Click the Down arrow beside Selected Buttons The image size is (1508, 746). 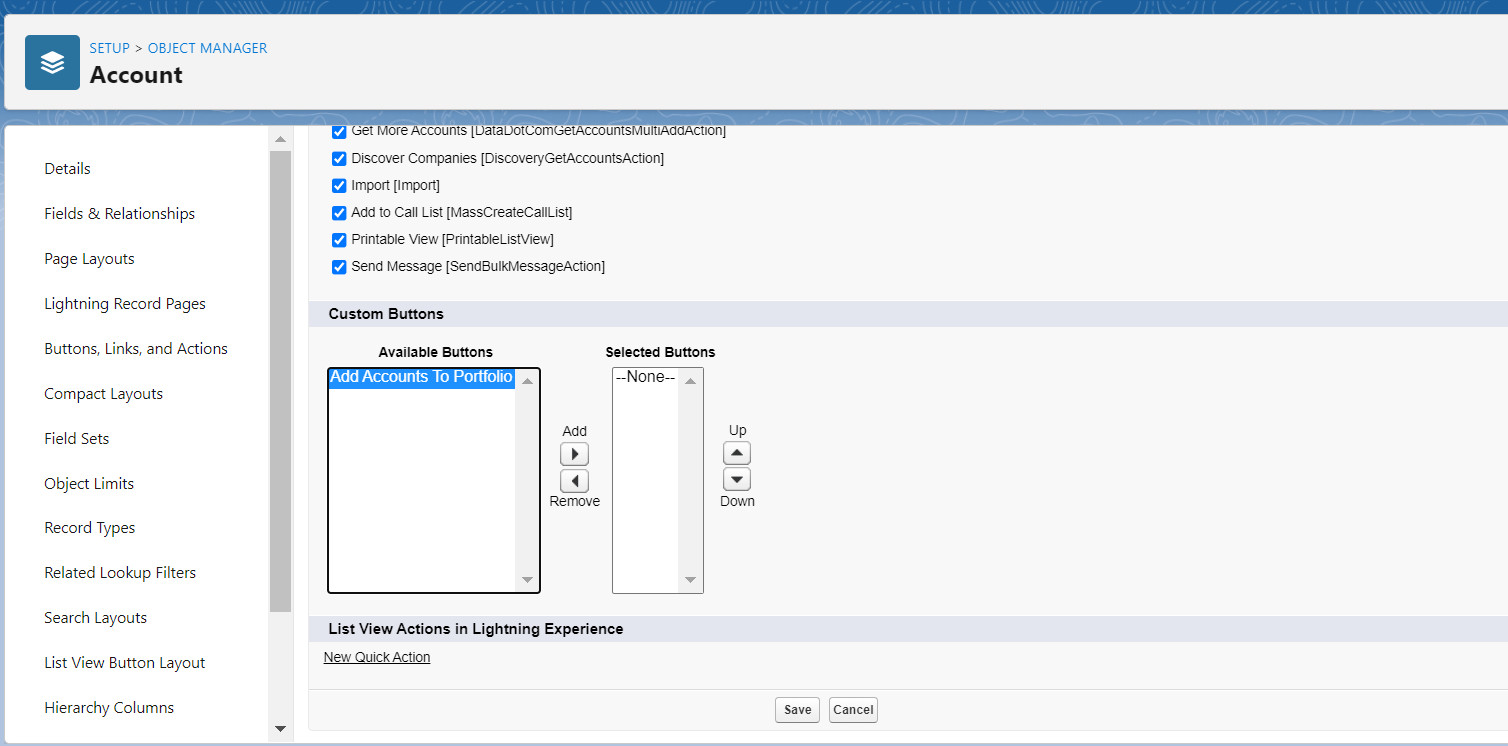(737, 479)
